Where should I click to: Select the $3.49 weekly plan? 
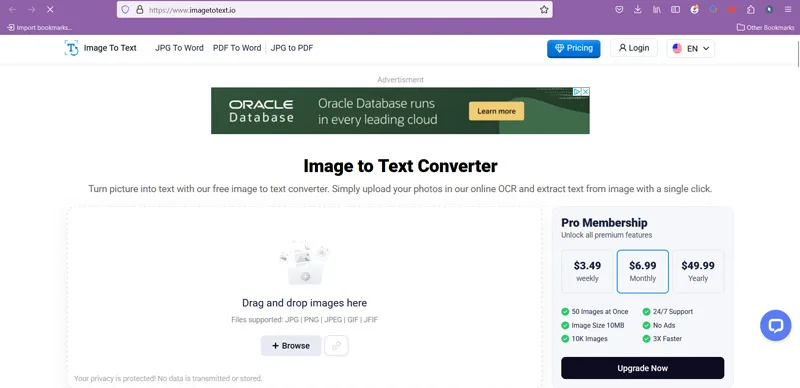click(x=587, y=272)
